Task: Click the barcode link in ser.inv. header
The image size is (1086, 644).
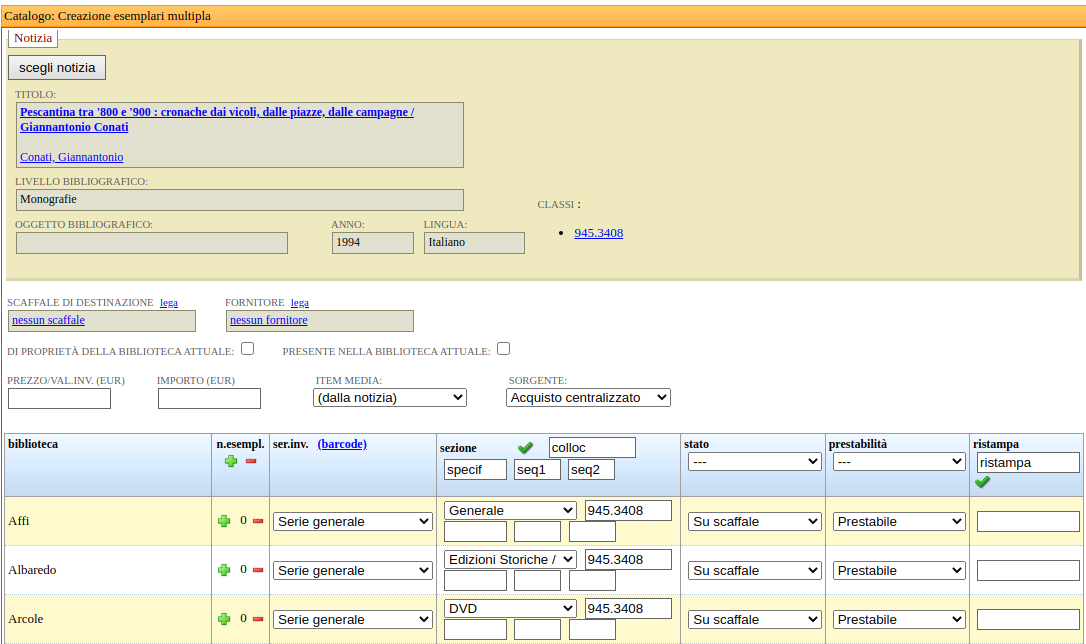Action: (342, 444)
